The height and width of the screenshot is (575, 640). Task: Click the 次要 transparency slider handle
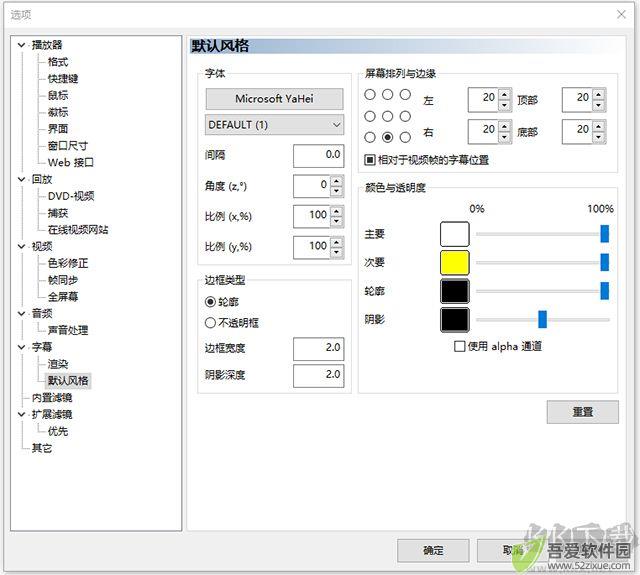coord(604,262)
